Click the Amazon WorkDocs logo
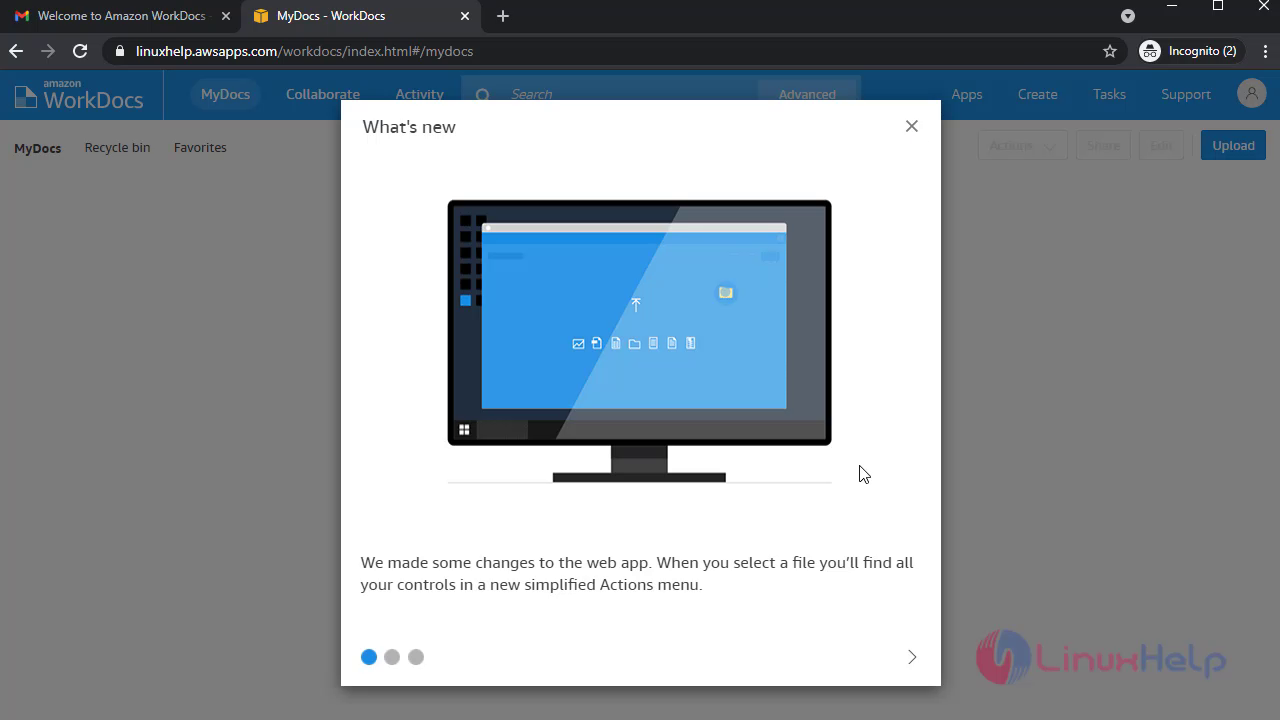Screen dimensions: 1280x720 79,95
